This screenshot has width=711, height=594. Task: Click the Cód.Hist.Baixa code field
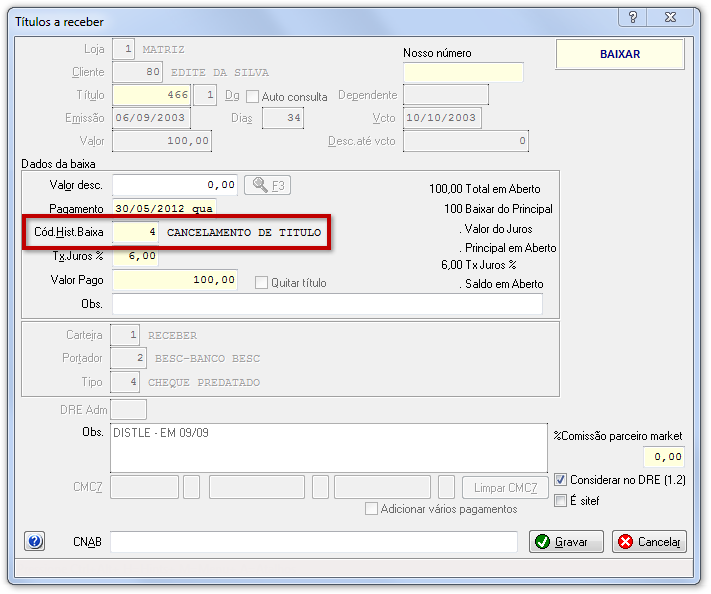tap(135, 232)
